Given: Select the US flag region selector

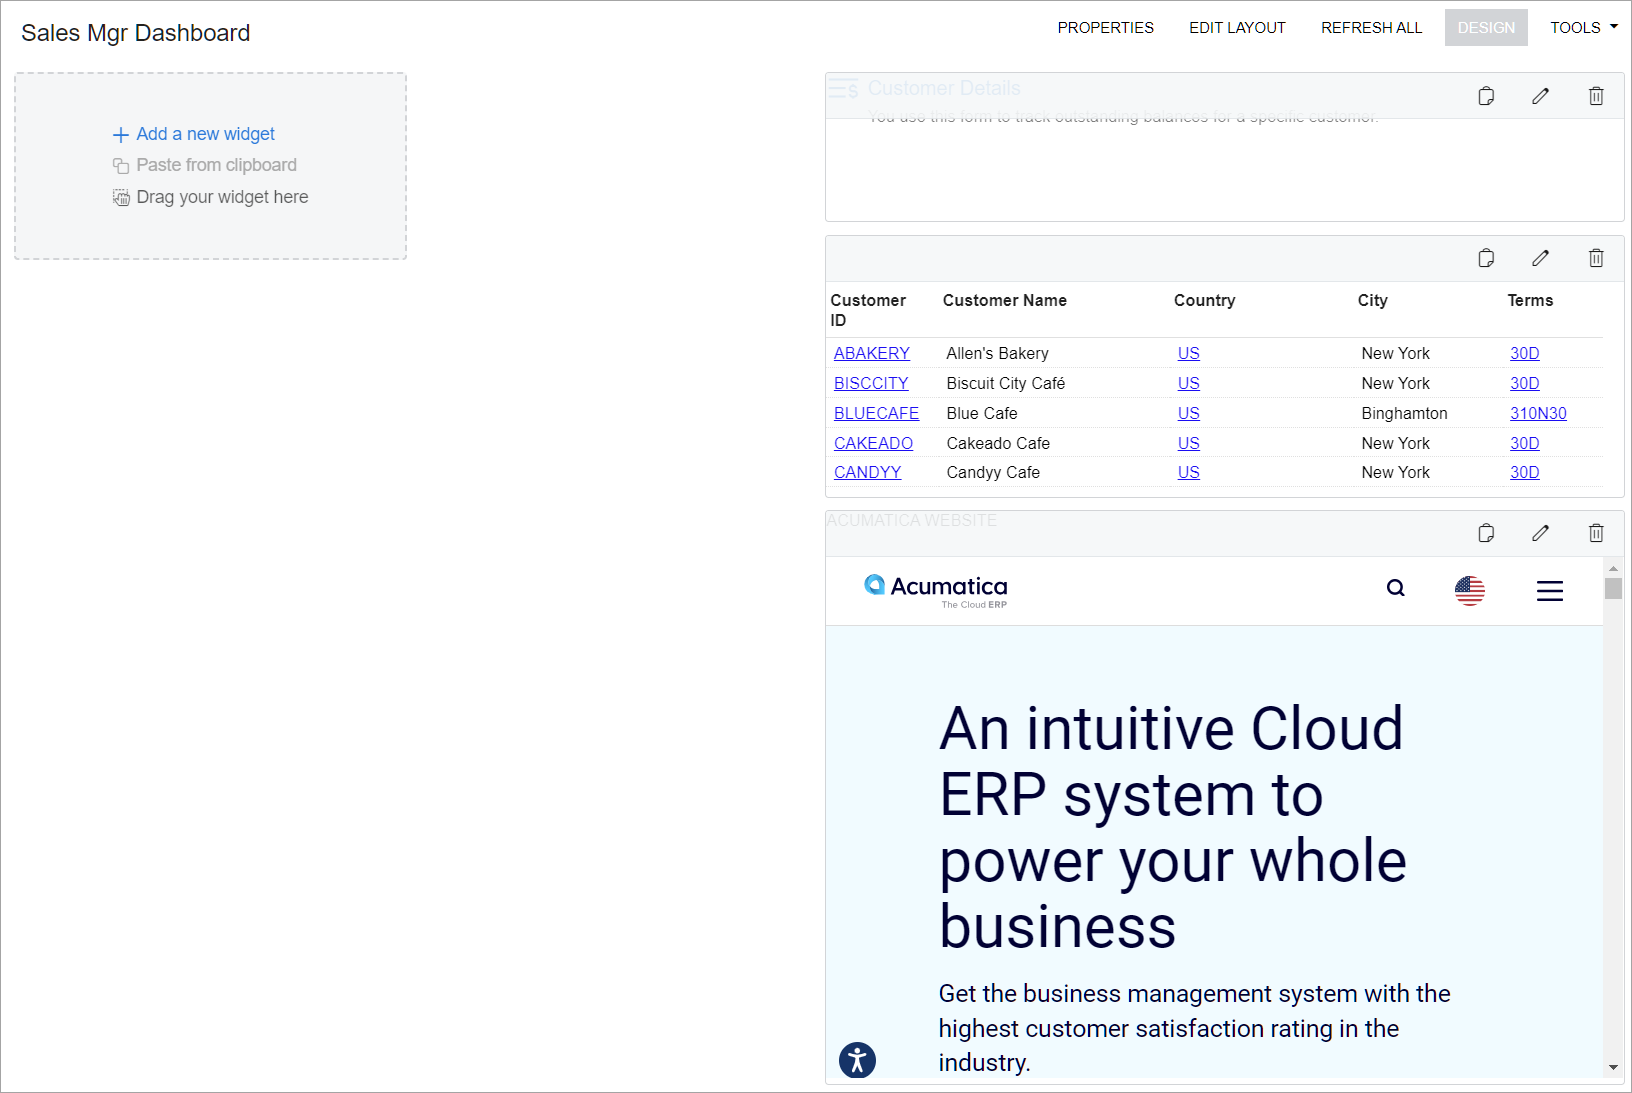Looking at the screenshot, I should coord(1469,591).
